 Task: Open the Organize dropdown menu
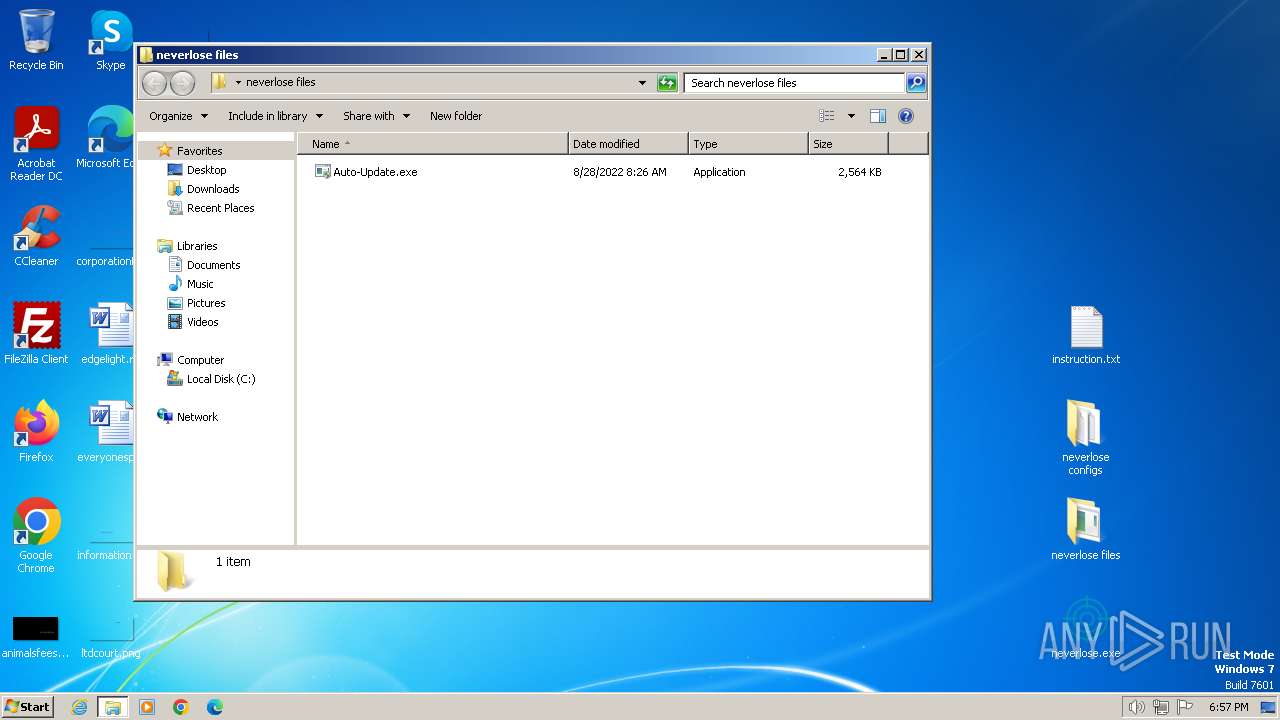(x=179, y=116)
